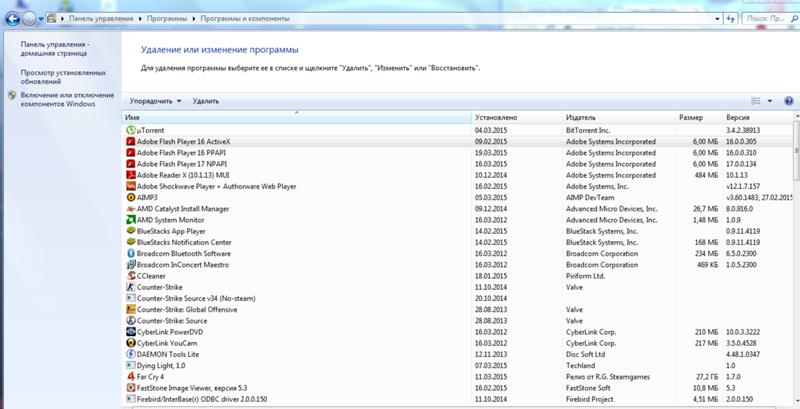Click the µTorrent program icon
The width and height of the screenshot is (800, 409).
coord(131,131)
